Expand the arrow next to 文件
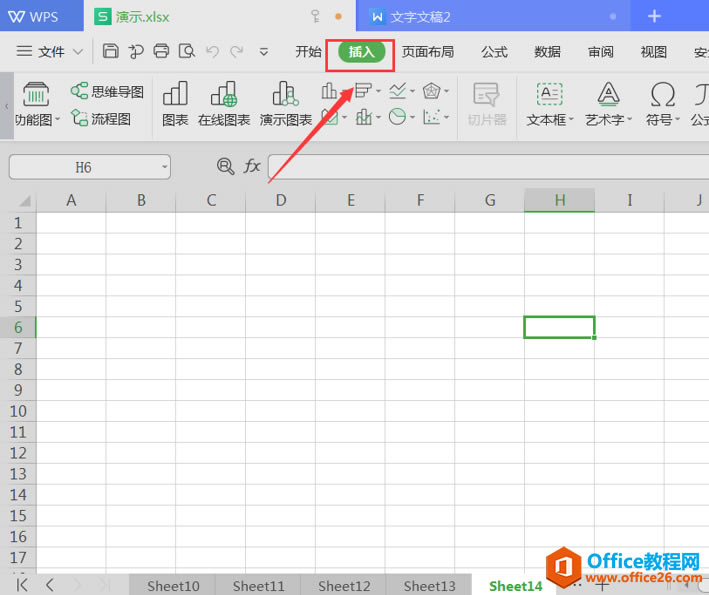Image resolution: width=709 pixels, height=595 pixels. pos(78,52)
